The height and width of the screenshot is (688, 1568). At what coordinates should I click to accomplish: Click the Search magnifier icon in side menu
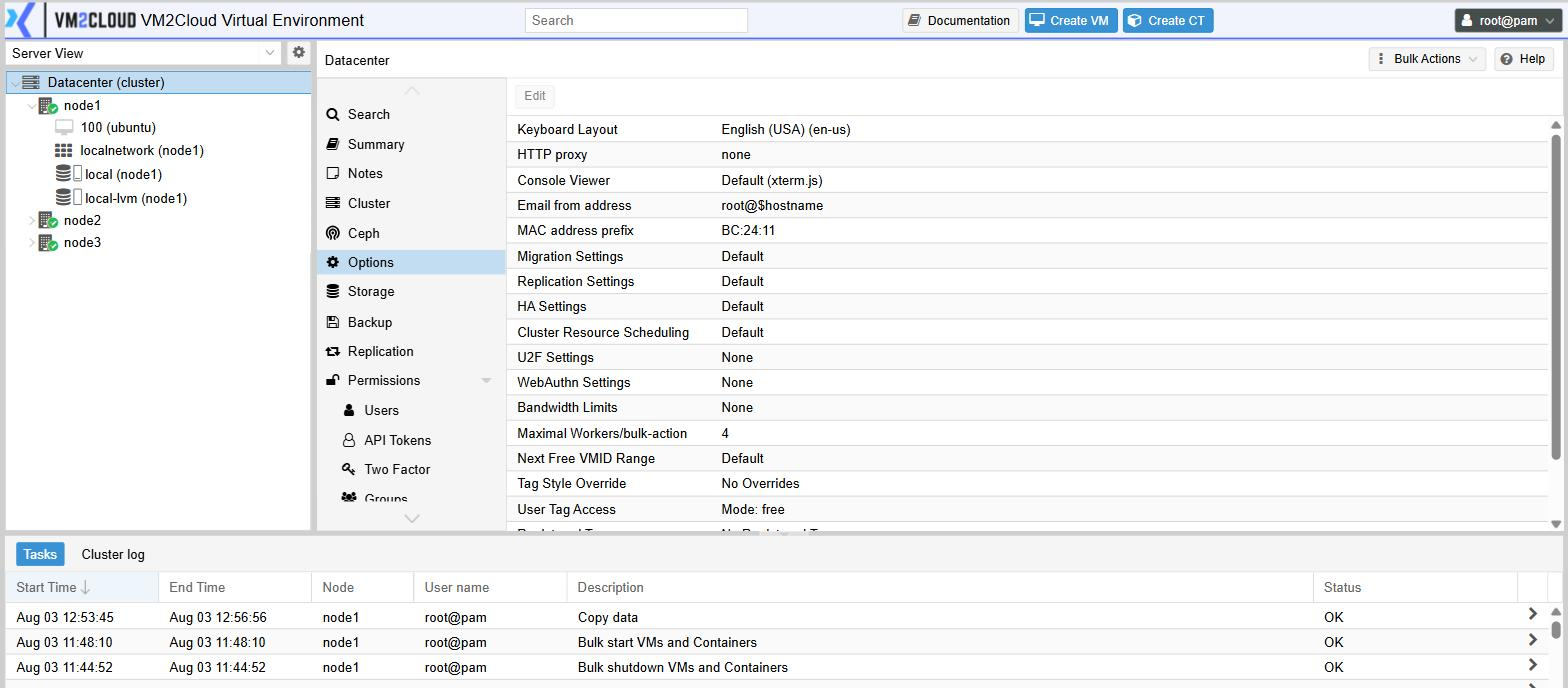[333, 115]
